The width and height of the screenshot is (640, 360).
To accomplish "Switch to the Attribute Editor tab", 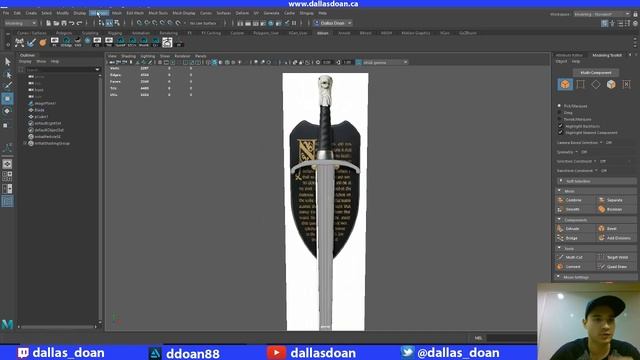I will (x=569, y=55).
